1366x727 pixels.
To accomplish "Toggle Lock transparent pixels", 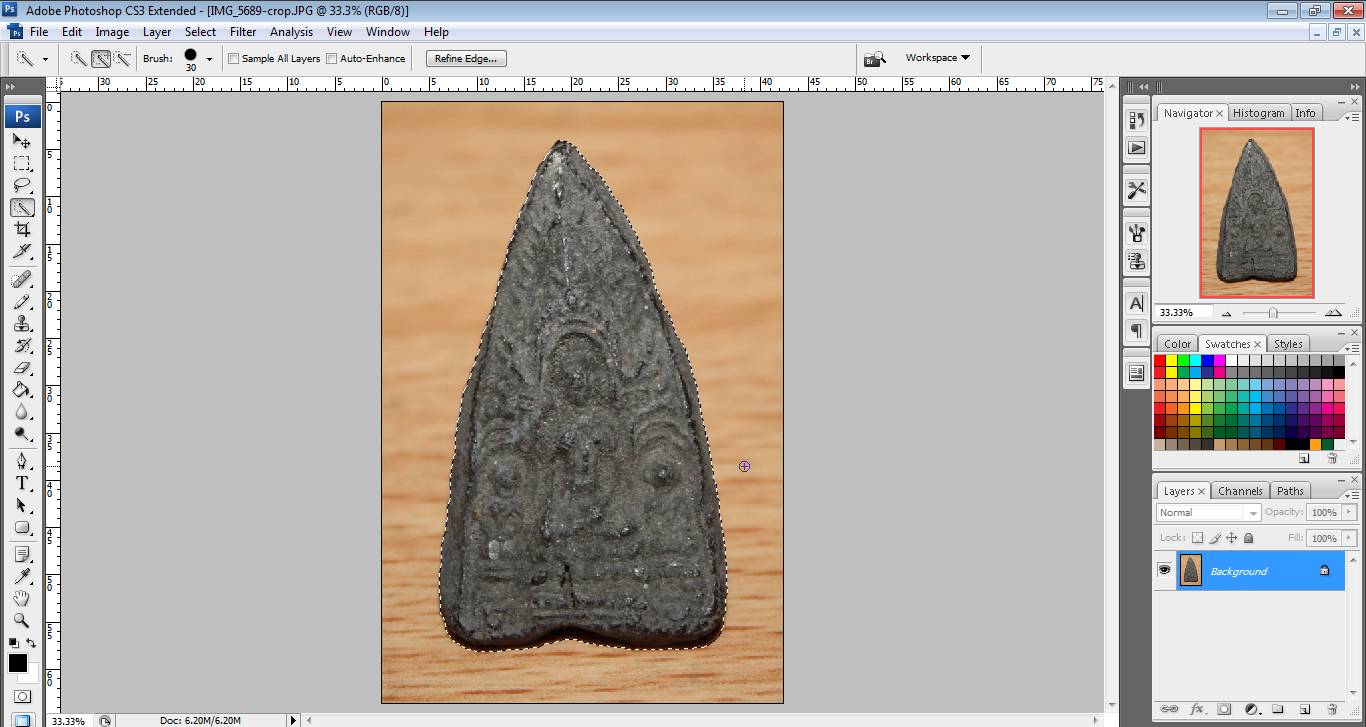I will tap(1197, 538).
